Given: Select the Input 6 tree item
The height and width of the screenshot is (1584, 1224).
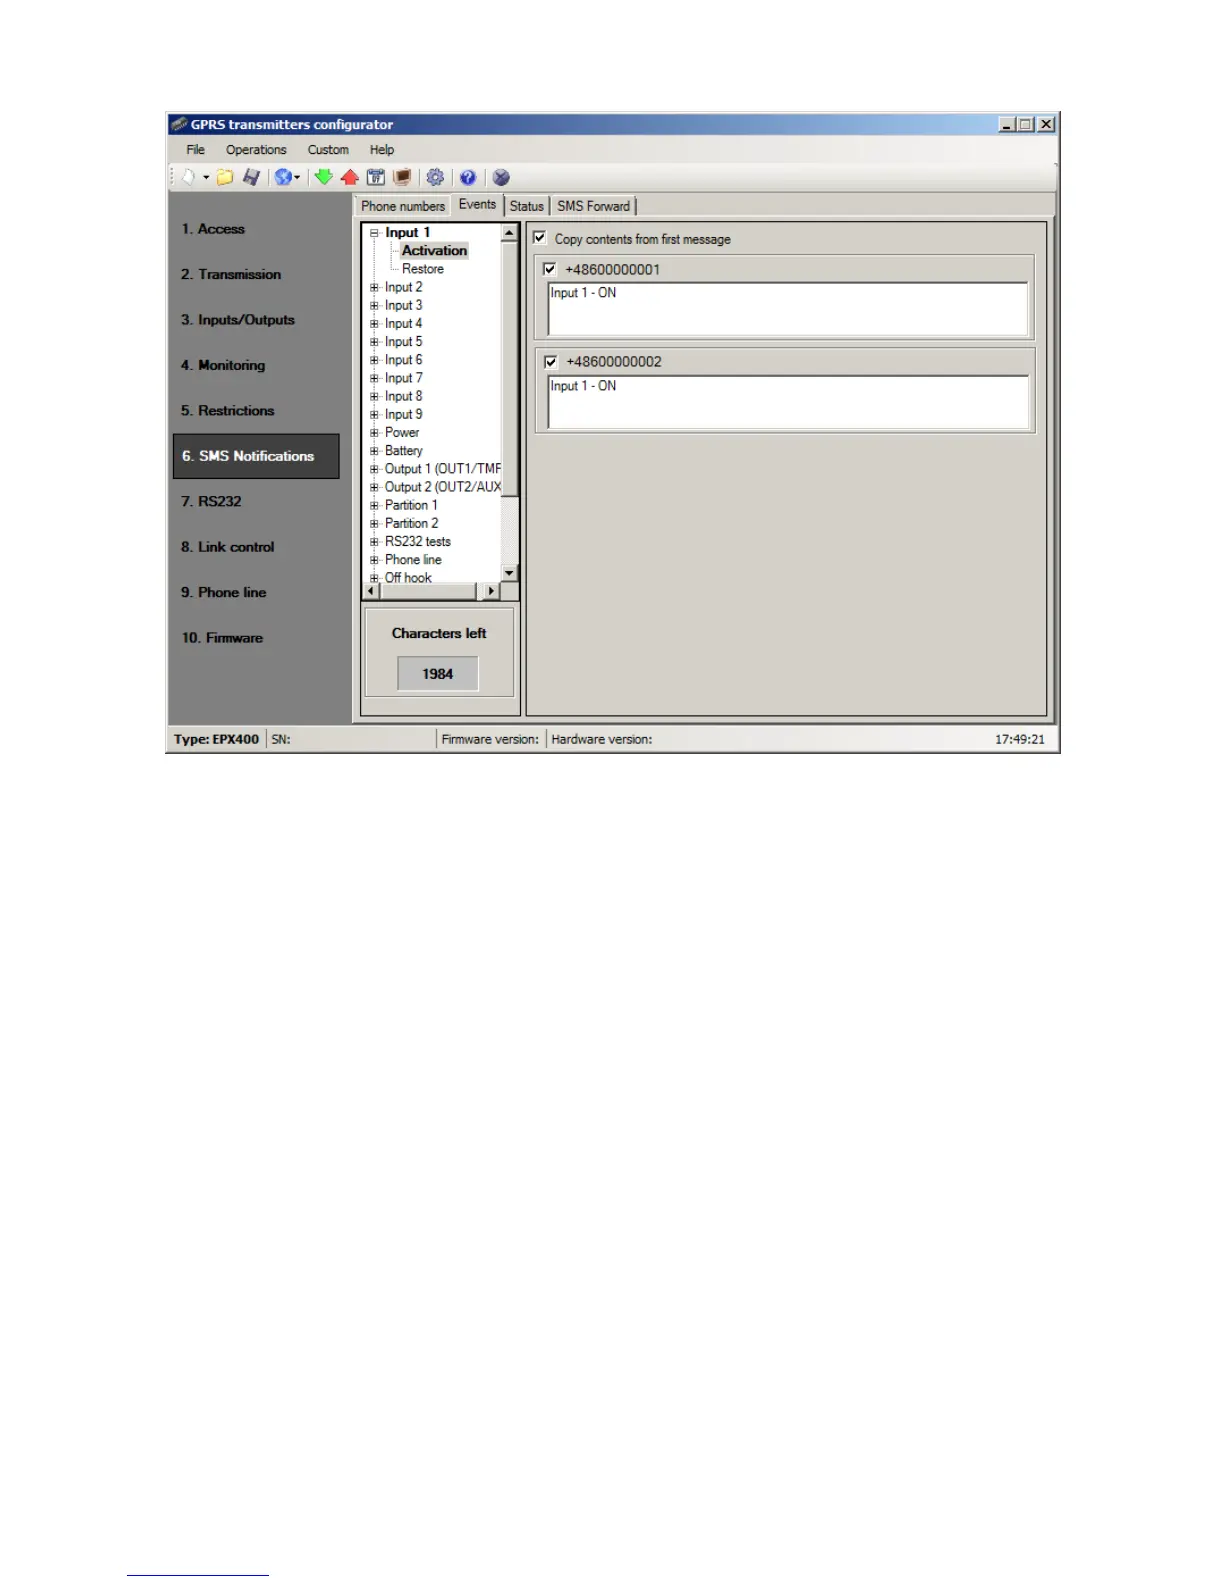Looking at the screenshot, I should (x=404, y=360).
